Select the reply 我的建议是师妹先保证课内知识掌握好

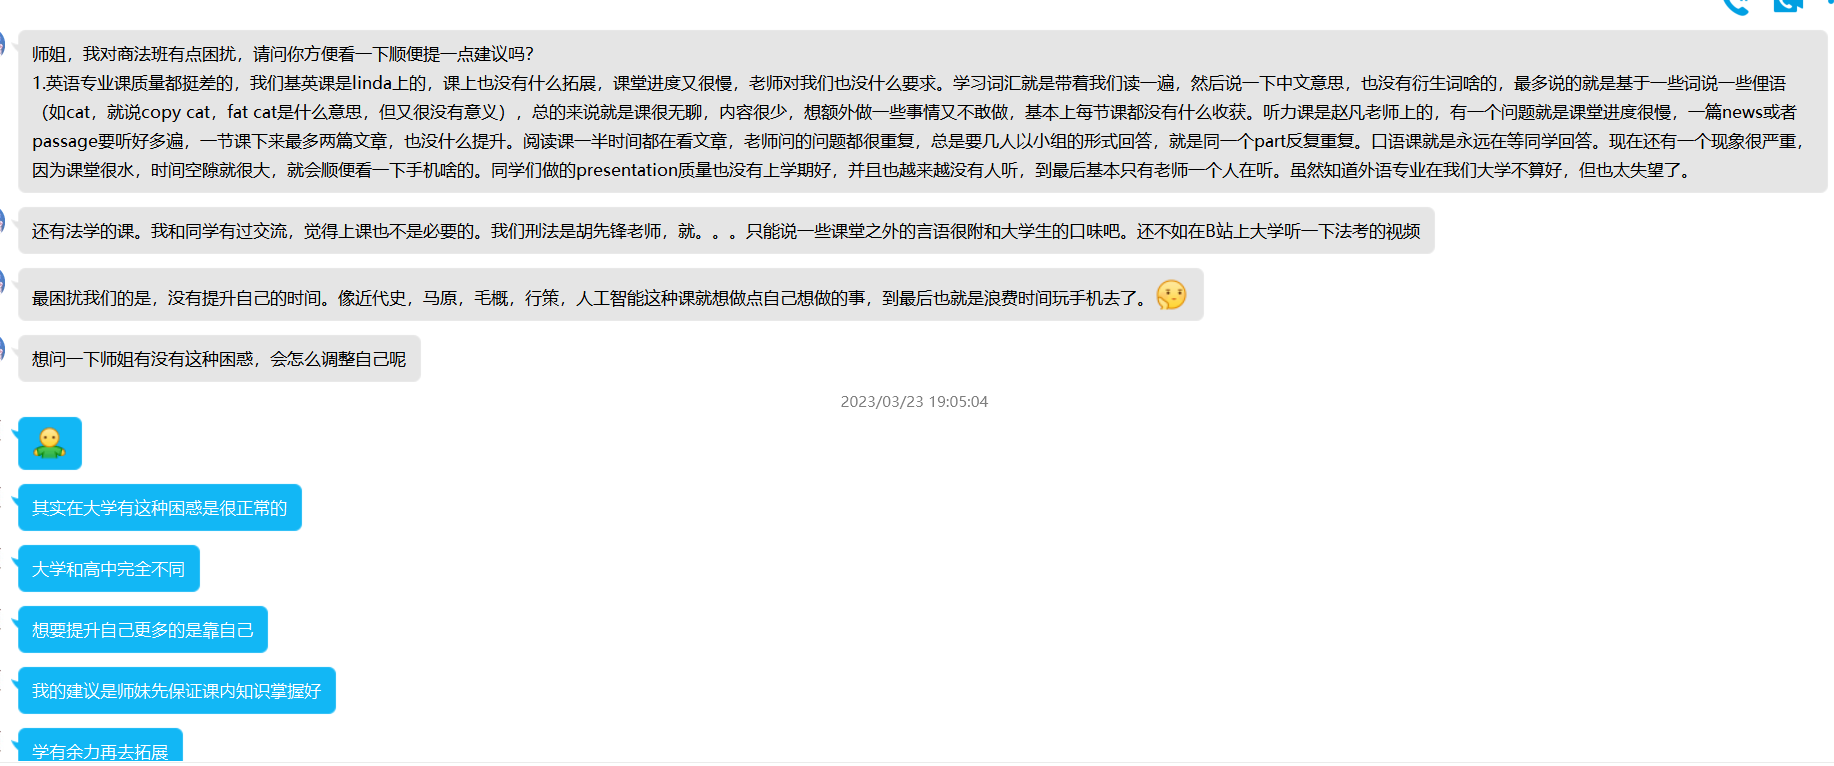[x=176, y=691]
